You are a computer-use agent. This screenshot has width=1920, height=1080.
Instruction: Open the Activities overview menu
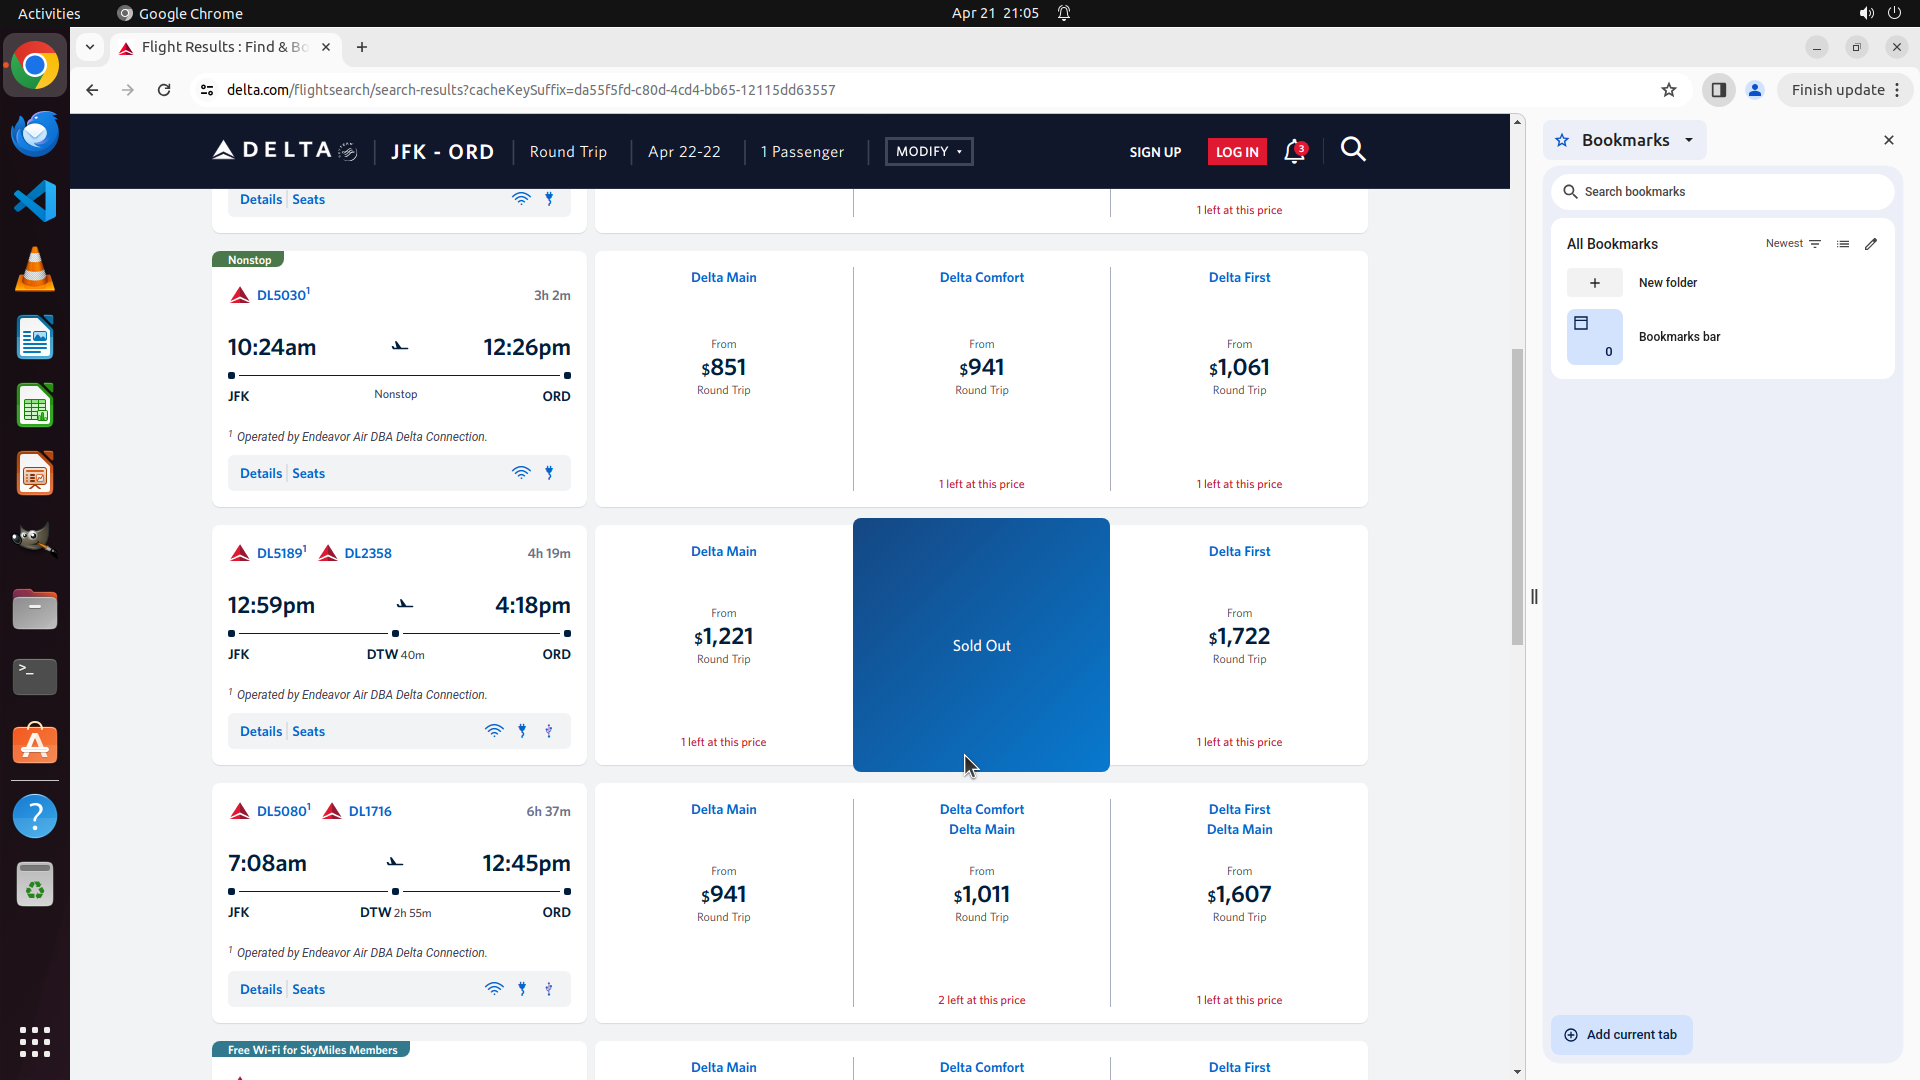click(x=49, y=13)
